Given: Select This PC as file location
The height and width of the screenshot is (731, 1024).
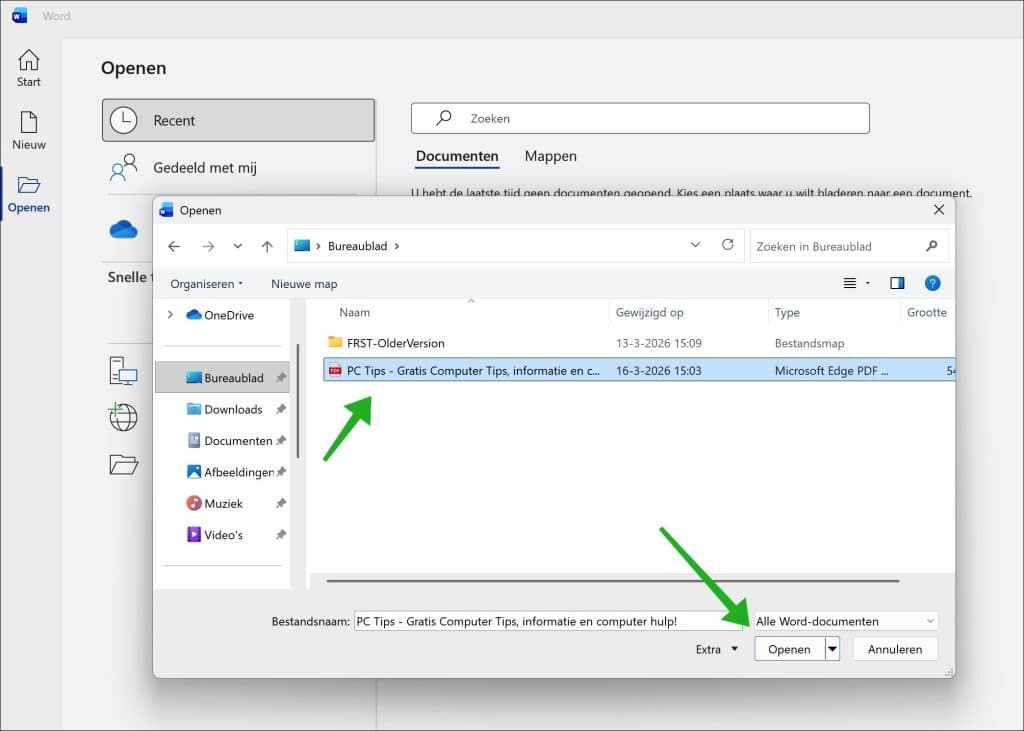Looking at the screenshot, I should (124, 373).
